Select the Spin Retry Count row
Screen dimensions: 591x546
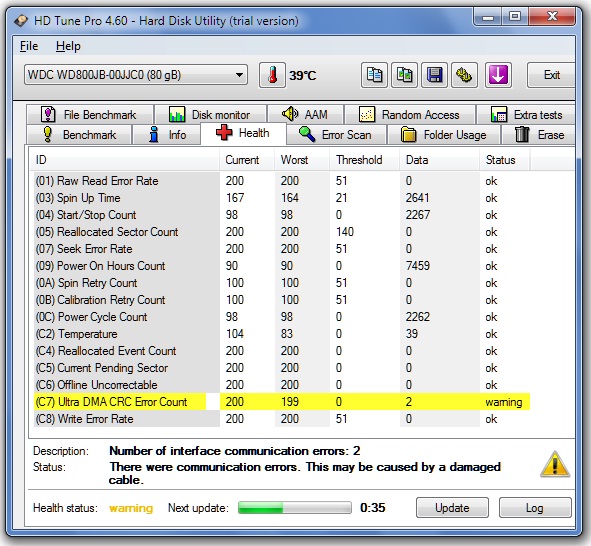pos(282,283)
